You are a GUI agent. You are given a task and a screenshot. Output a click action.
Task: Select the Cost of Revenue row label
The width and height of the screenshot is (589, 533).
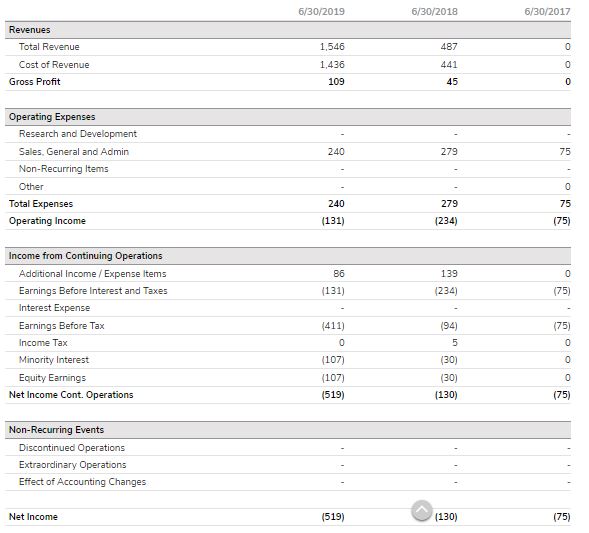(x=54, y=65)
